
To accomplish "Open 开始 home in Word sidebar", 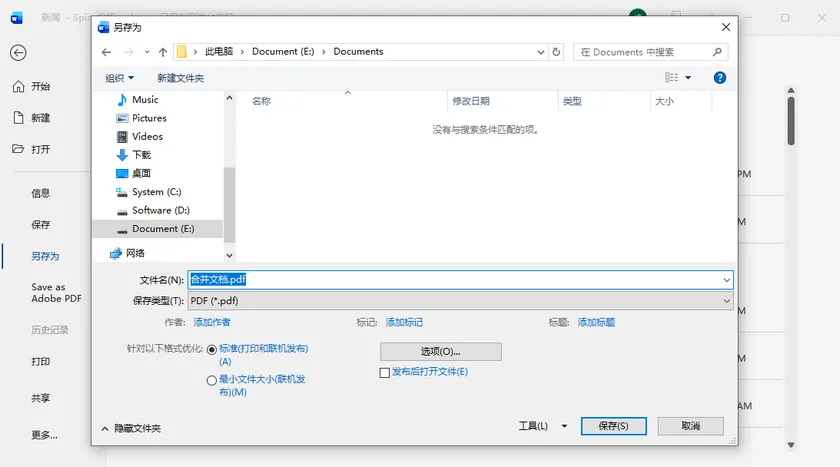I will 32,87.
